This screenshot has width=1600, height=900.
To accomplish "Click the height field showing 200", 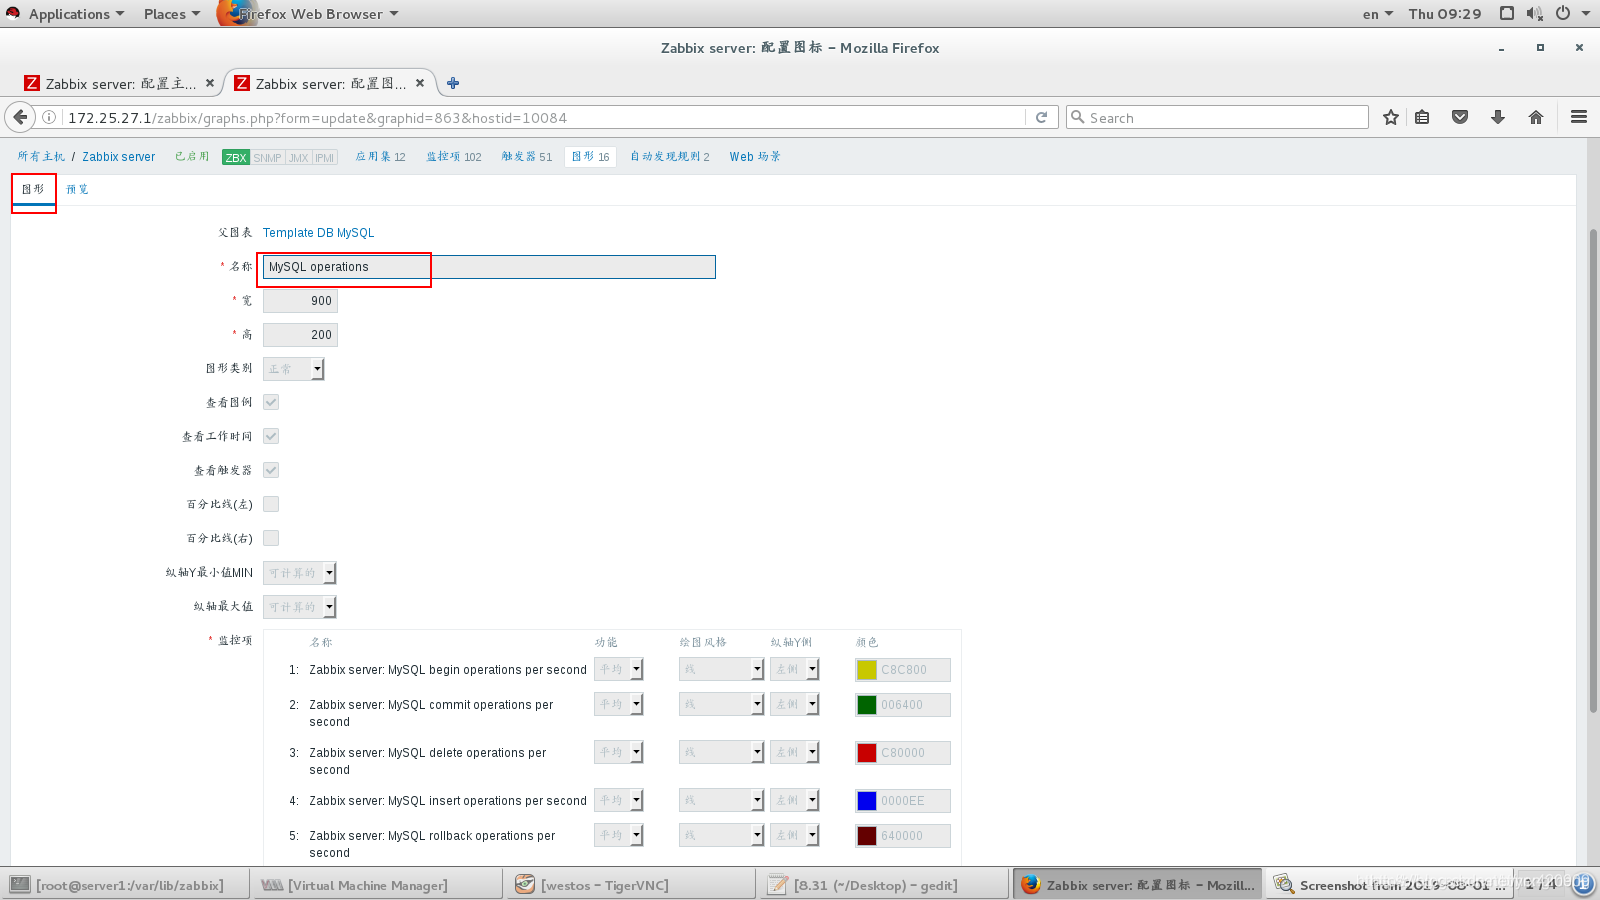I will tap(300, 335).
